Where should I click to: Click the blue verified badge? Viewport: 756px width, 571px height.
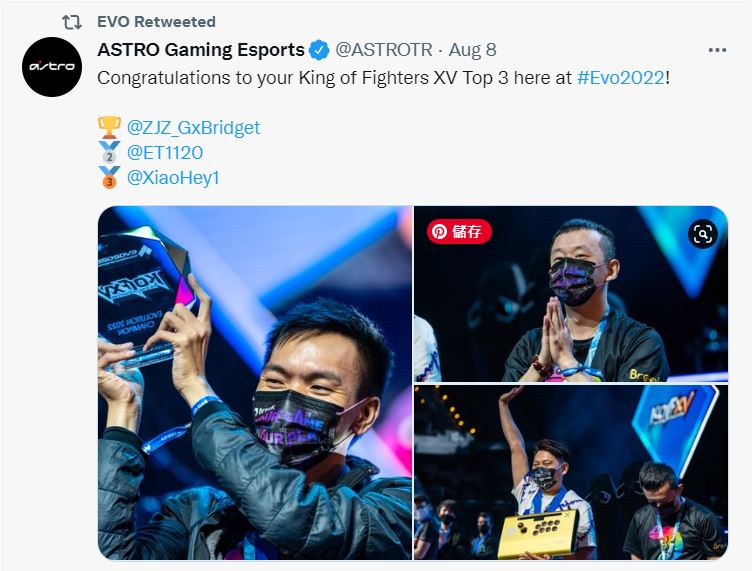pyautogui.click(x=319, y=50)
